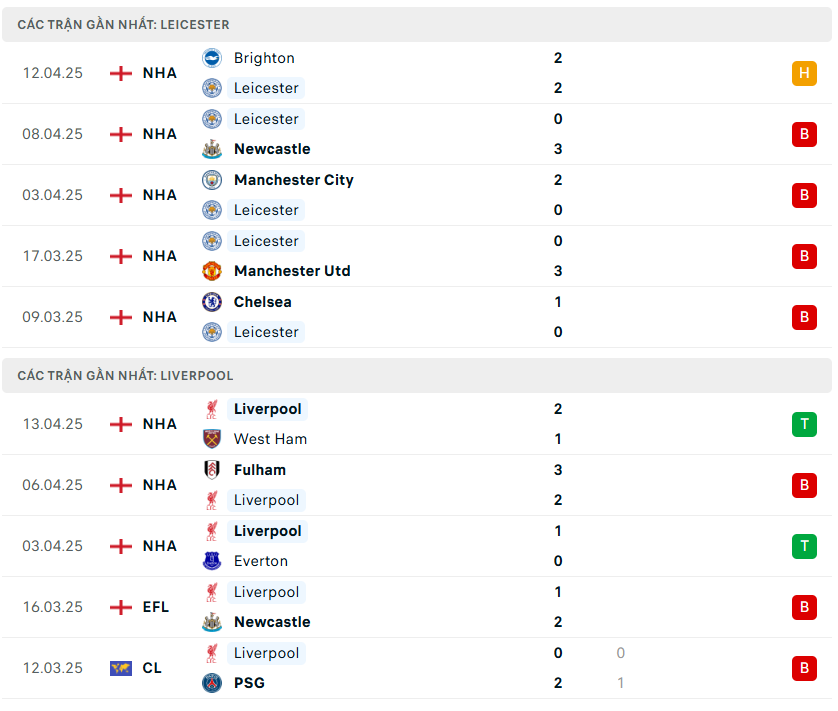Viewport: 838px width, 711px height.
Task: Open the Manchester City team link
Action: [293, 180]
